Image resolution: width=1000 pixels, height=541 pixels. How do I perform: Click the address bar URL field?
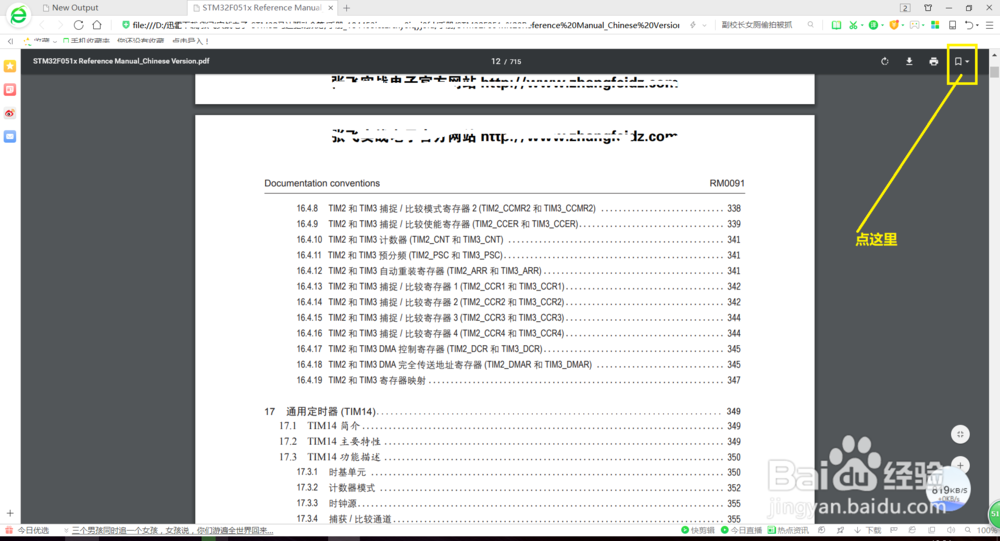pyautogui.click(x=406, y=25)
